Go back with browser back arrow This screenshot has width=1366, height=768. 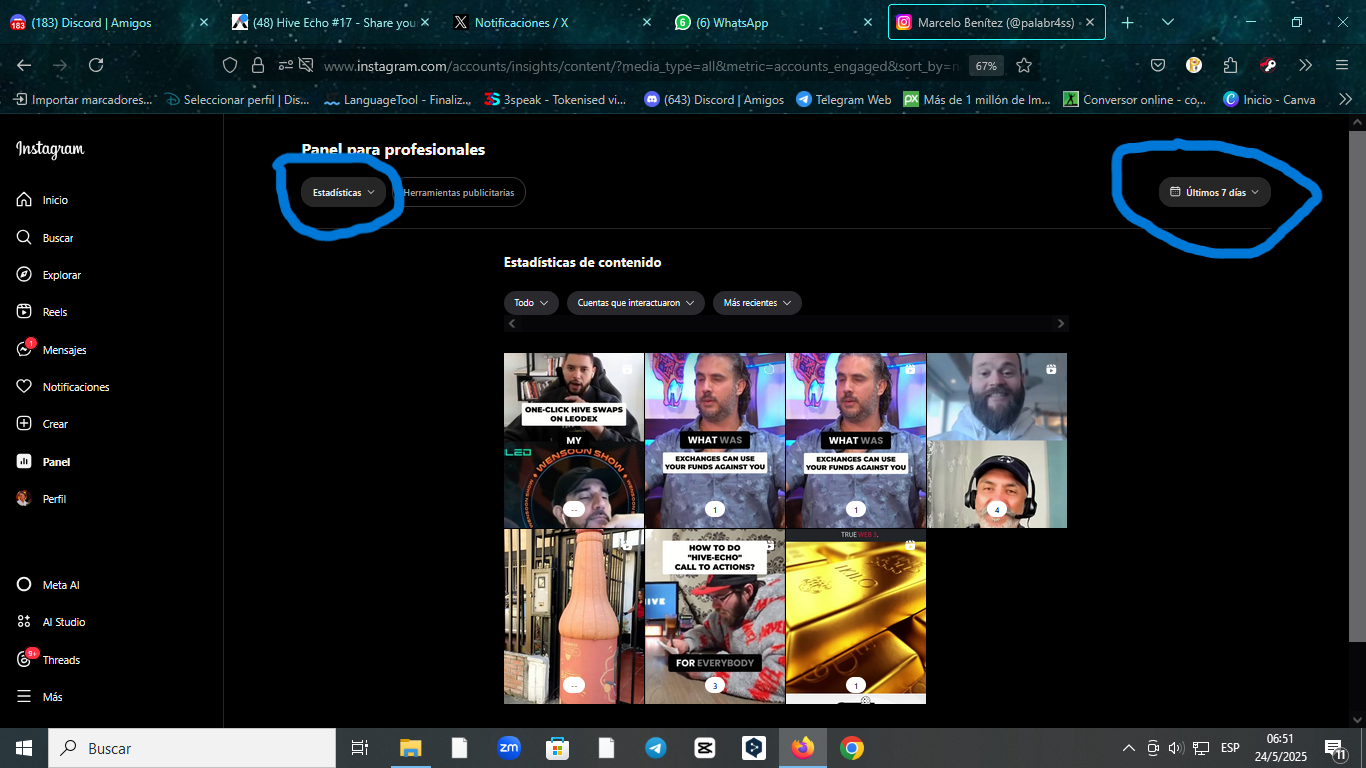pos(24,65)
